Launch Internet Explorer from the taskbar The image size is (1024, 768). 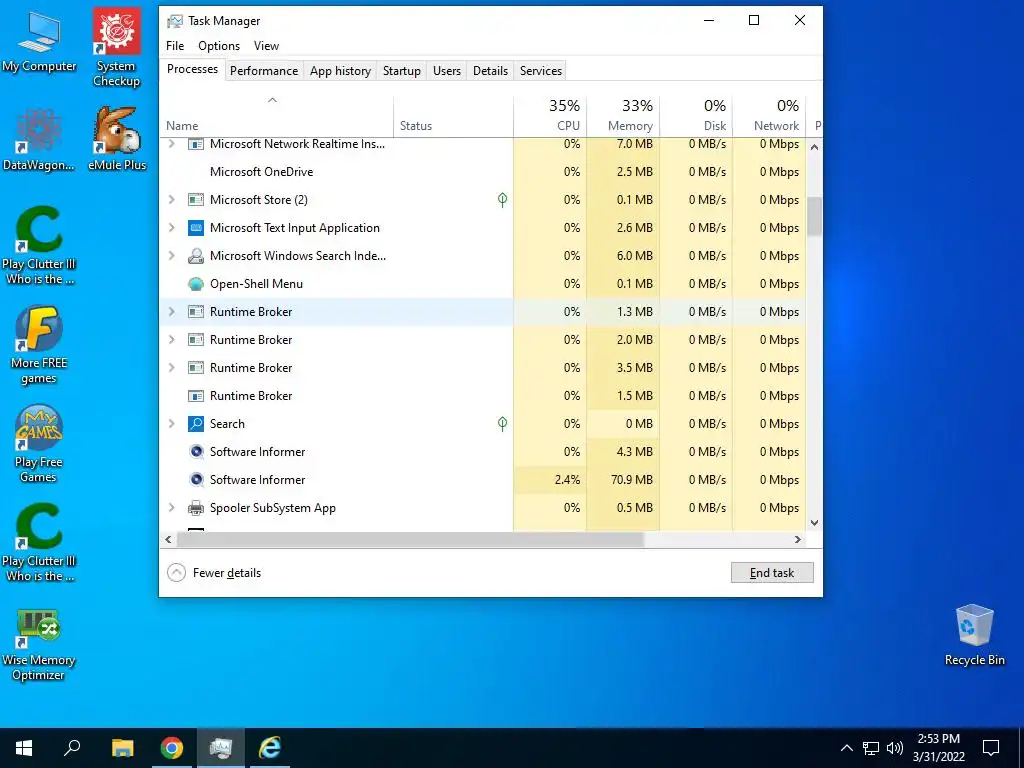point(270,748)
